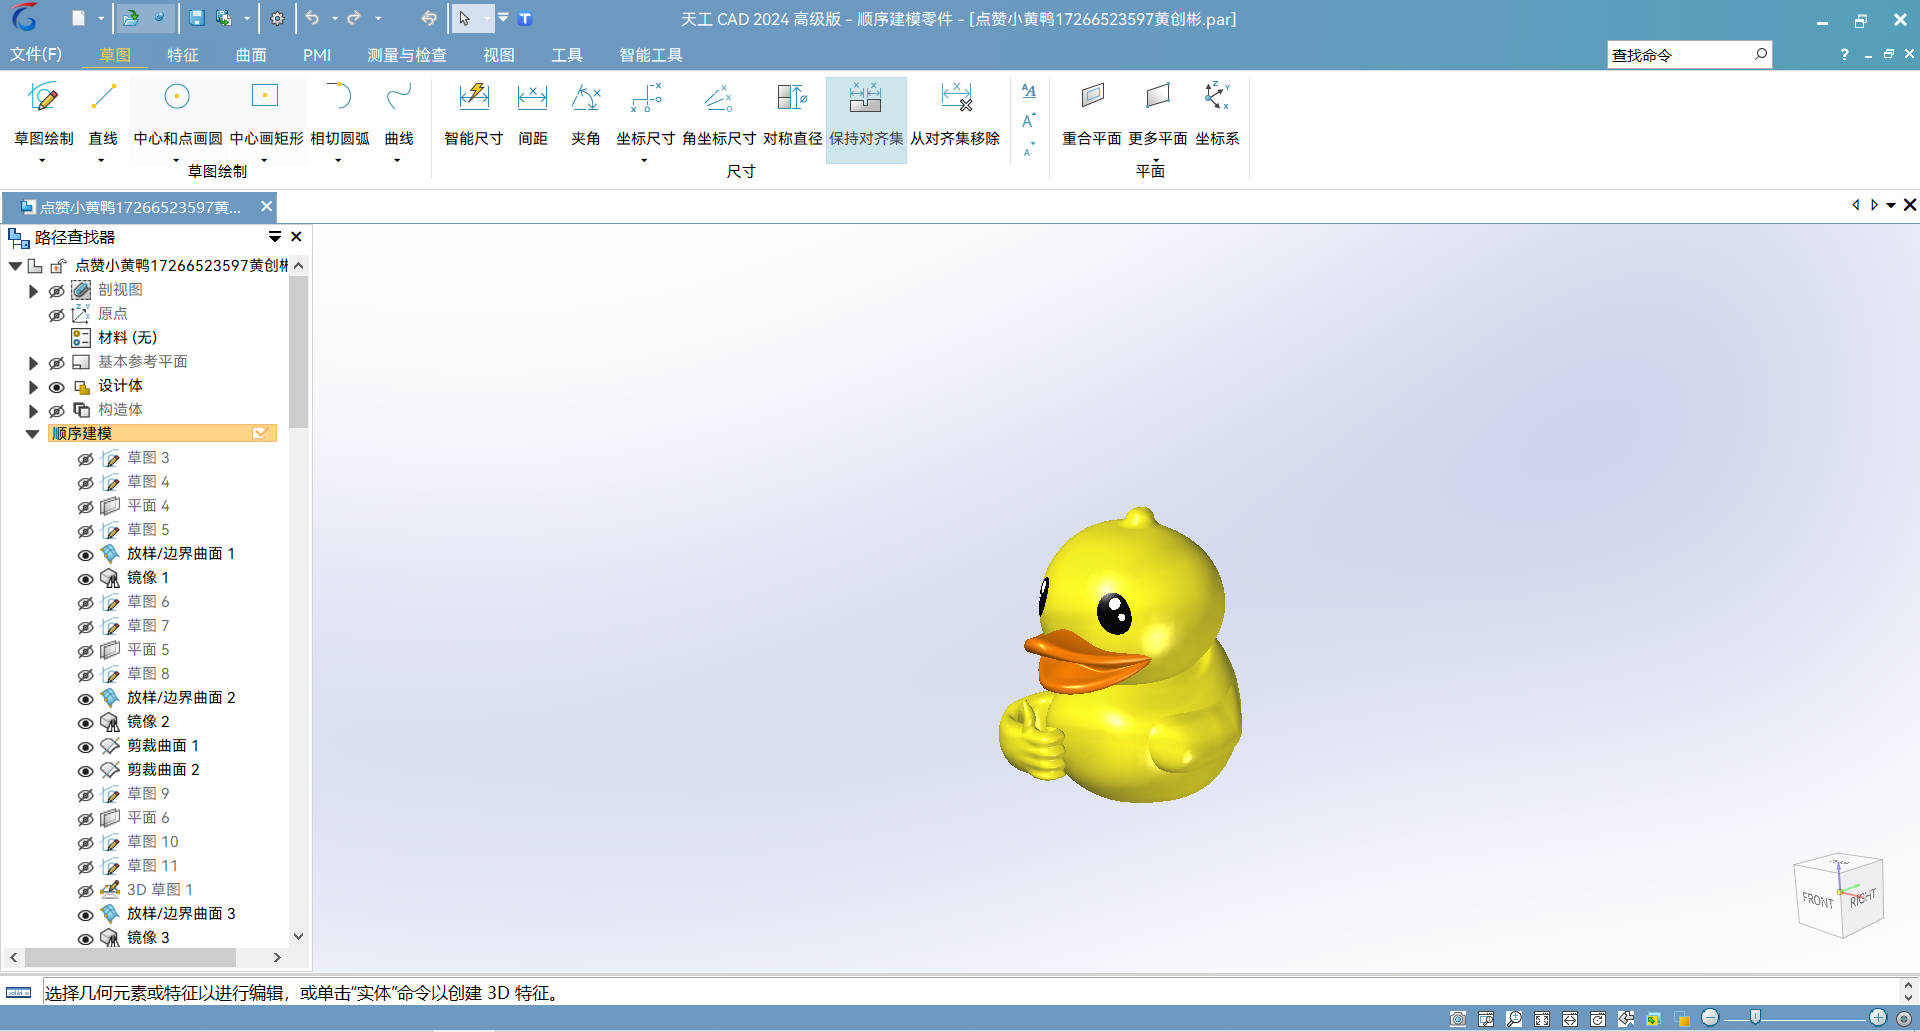
Task: Select 剪裁曲面 2 in the tree
Action: (163, 770)
